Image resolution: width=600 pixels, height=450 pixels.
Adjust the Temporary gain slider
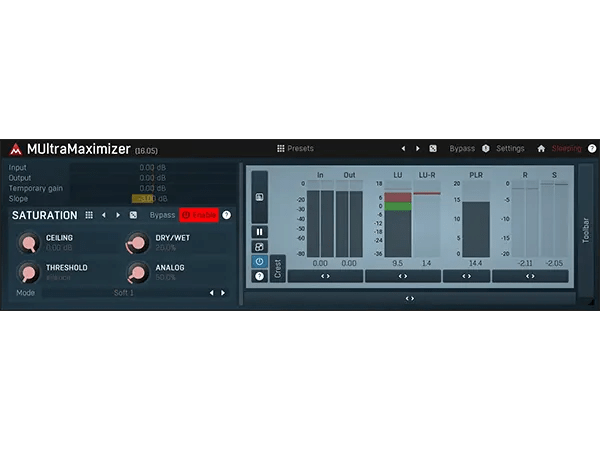(x=152, y=188)
